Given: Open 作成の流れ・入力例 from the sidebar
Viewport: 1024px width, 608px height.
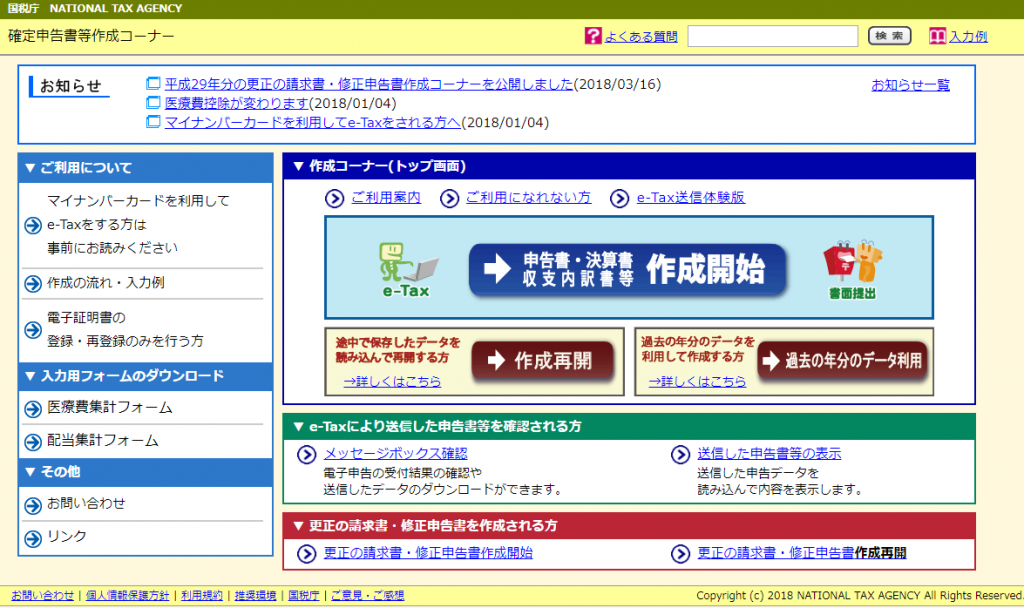Looking at the screenshot, I should pyautogui.click(x=105, y=283).
